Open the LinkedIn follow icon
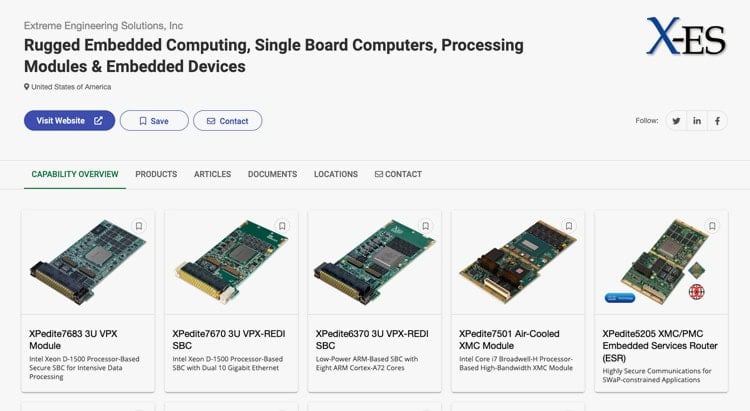750x411 pixels. (697, 121)
